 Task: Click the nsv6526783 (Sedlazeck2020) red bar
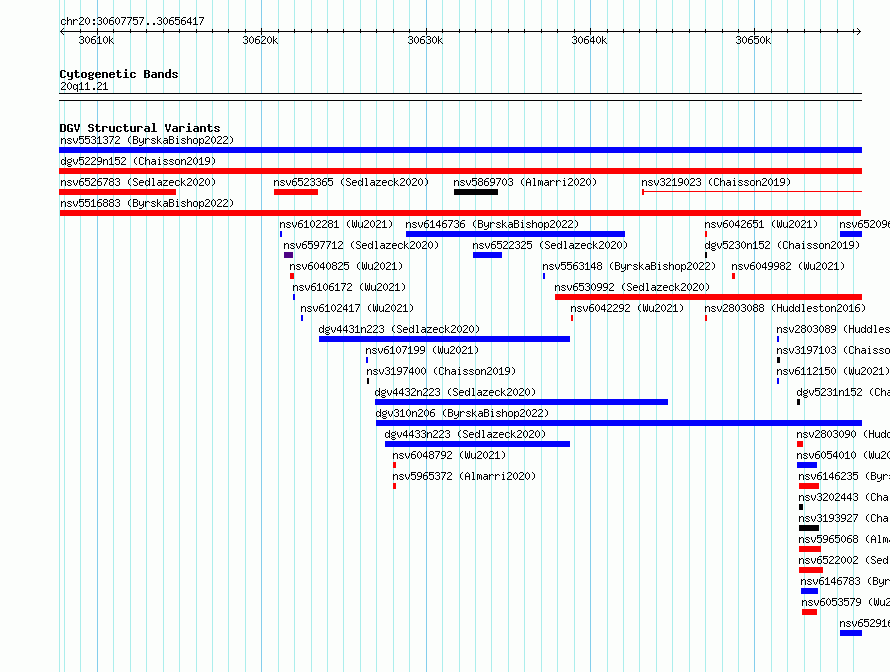click(x=117, y=192)
